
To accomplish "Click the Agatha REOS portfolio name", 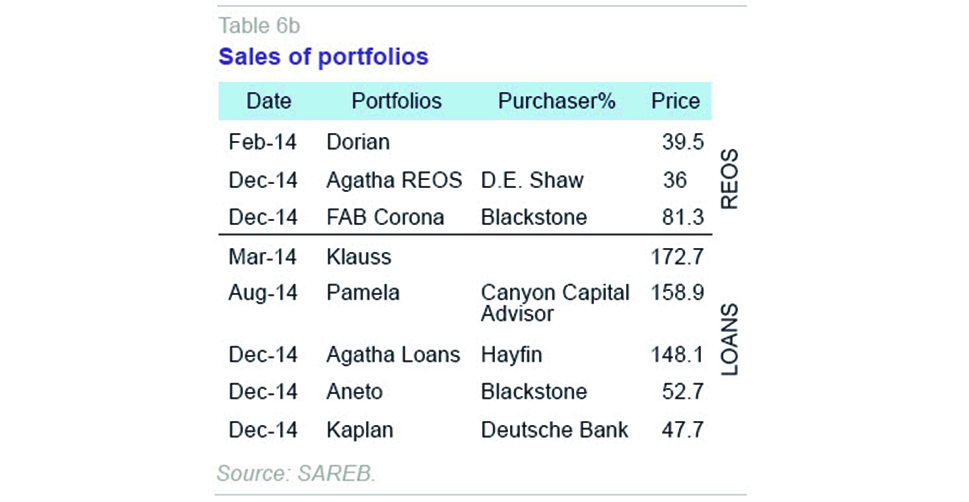I will coord(394,180).
